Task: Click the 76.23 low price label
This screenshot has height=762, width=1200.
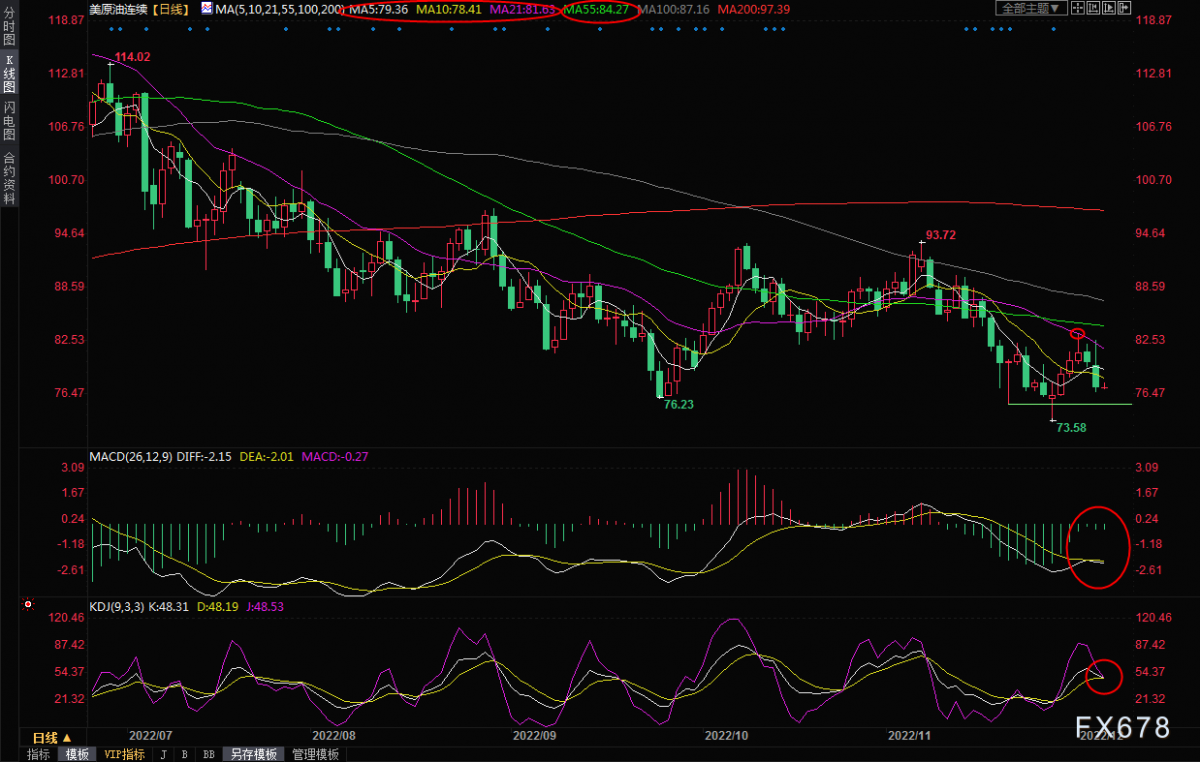Action: (x=679, y=405)
